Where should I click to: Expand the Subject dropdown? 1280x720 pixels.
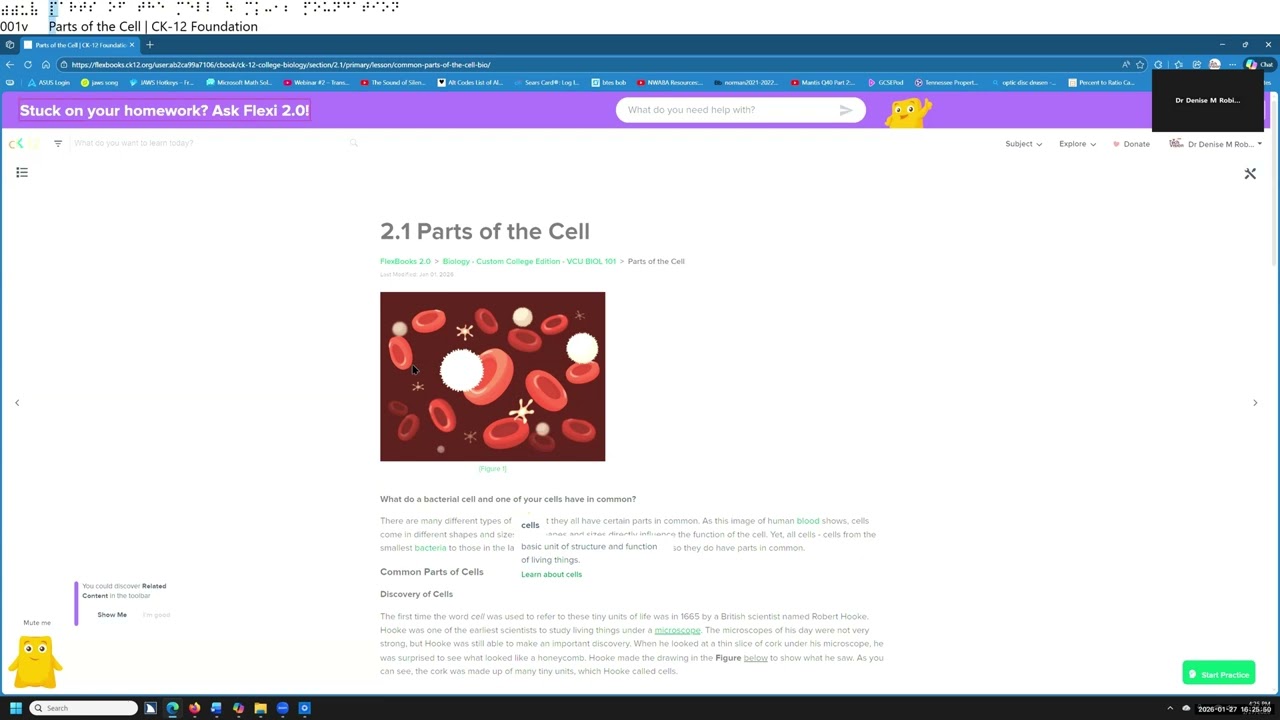pos(1024,144)
